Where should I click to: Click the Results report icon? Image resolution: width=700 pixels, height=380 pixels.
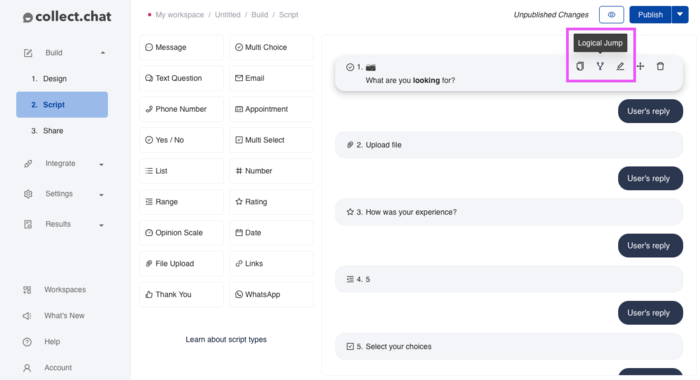[28, 224]
